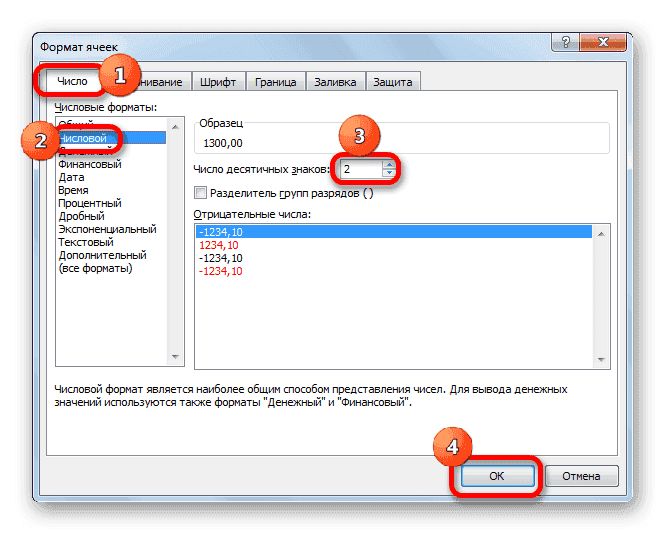Screen dimensions: 666x535
Task: Select the Экспоненциальный format
Action: pos(112,229)
